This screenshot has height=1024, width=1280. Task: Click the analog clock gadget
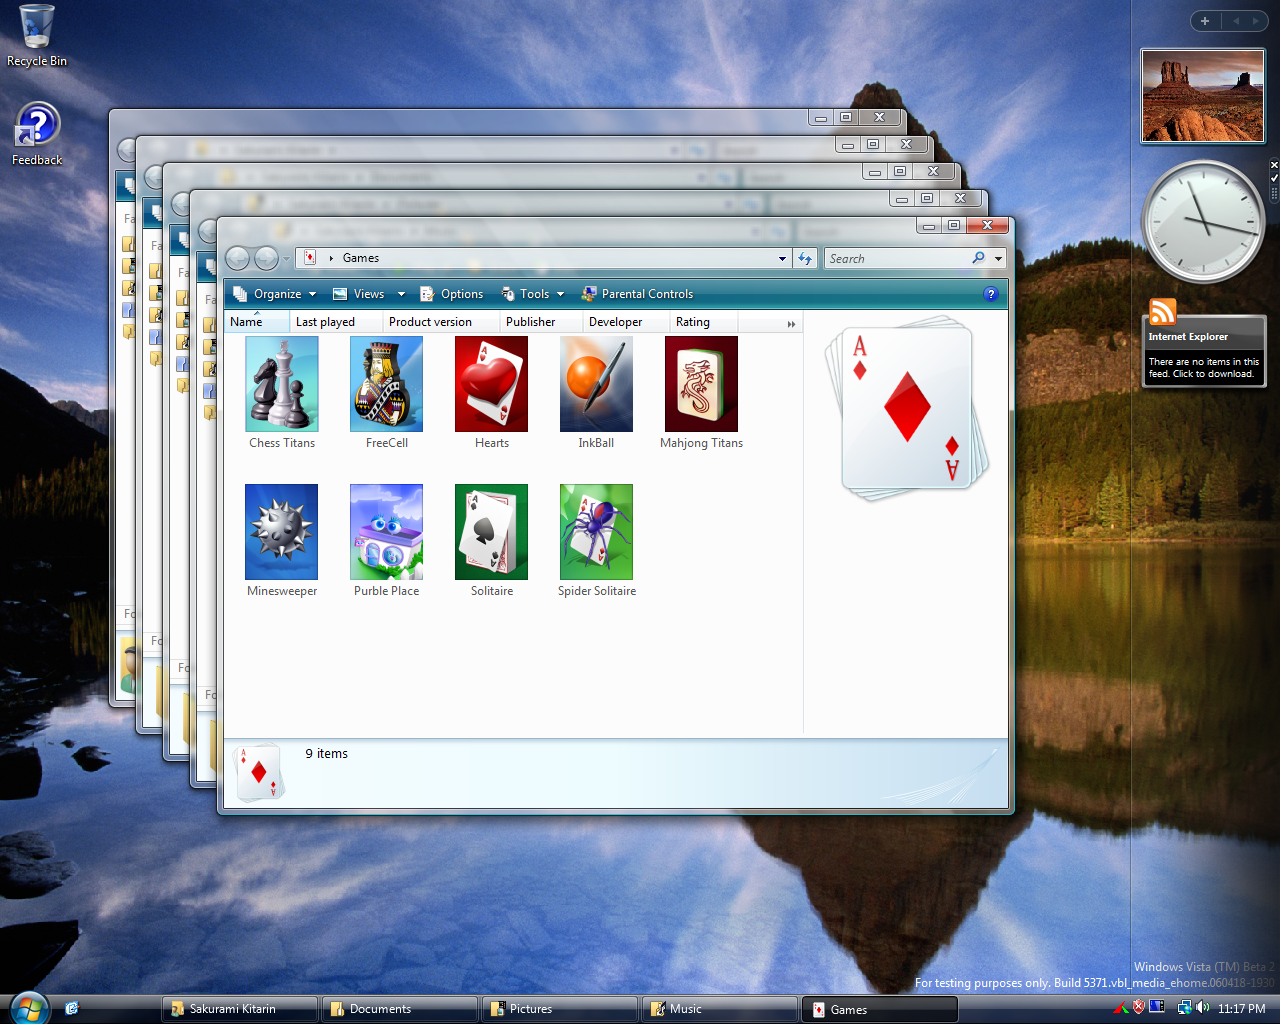tap(1203, 221)
